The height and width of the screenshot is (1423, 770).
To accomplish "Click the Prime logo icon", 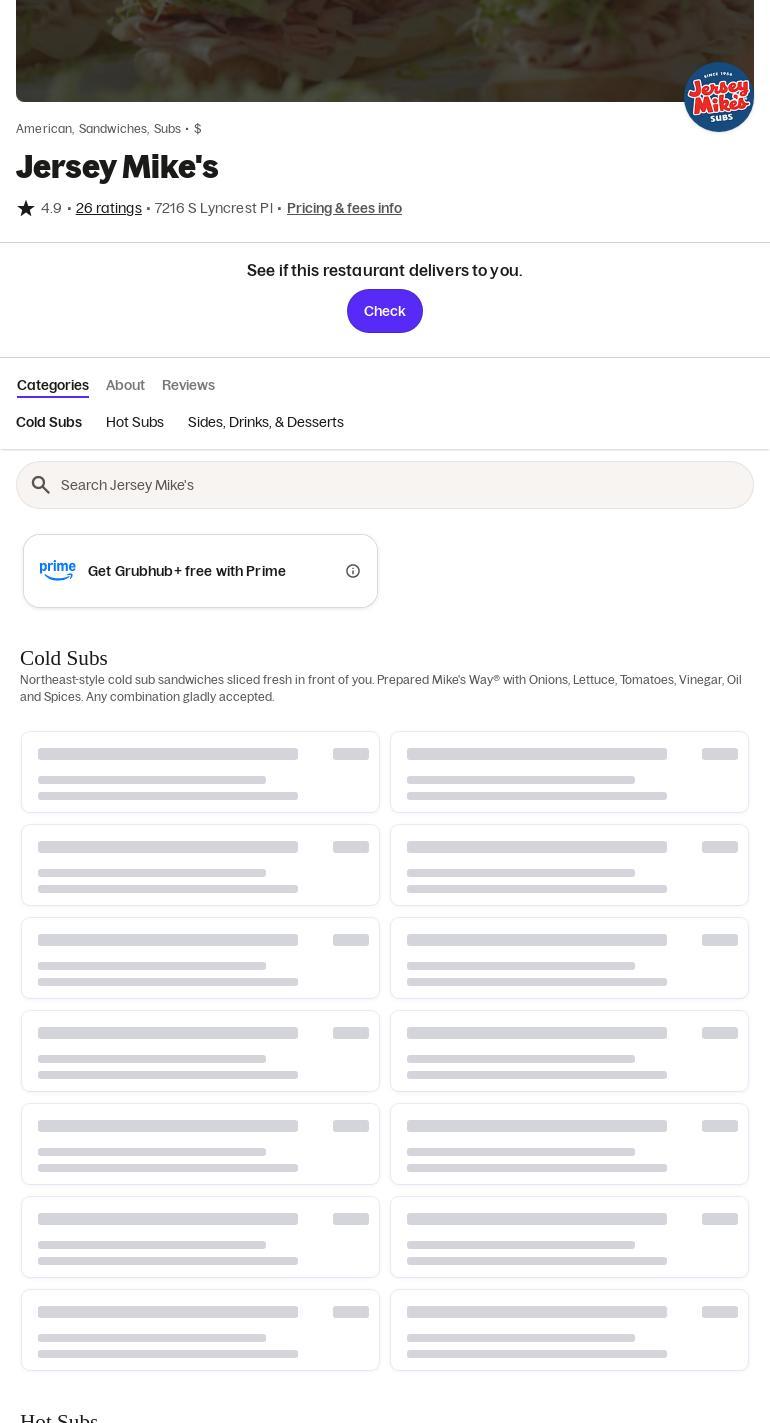I will click(x=58, y=570).
